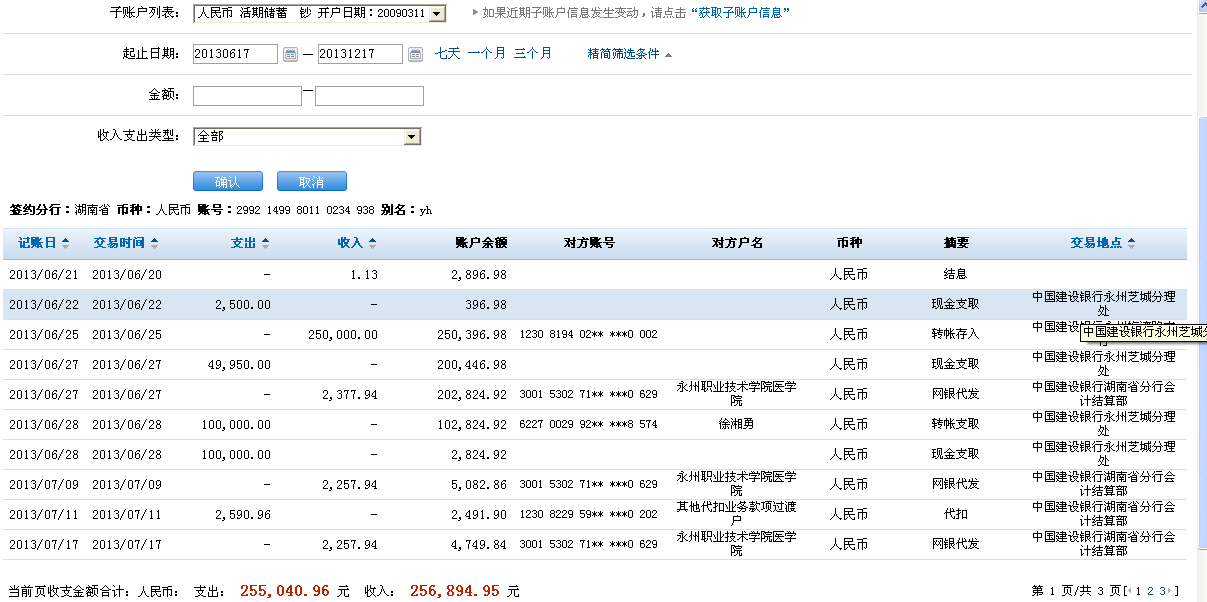This screenshot has height=602, width=1207.
Task: Click the start date field showing 20130617
Action: click(x=235, y=54)
